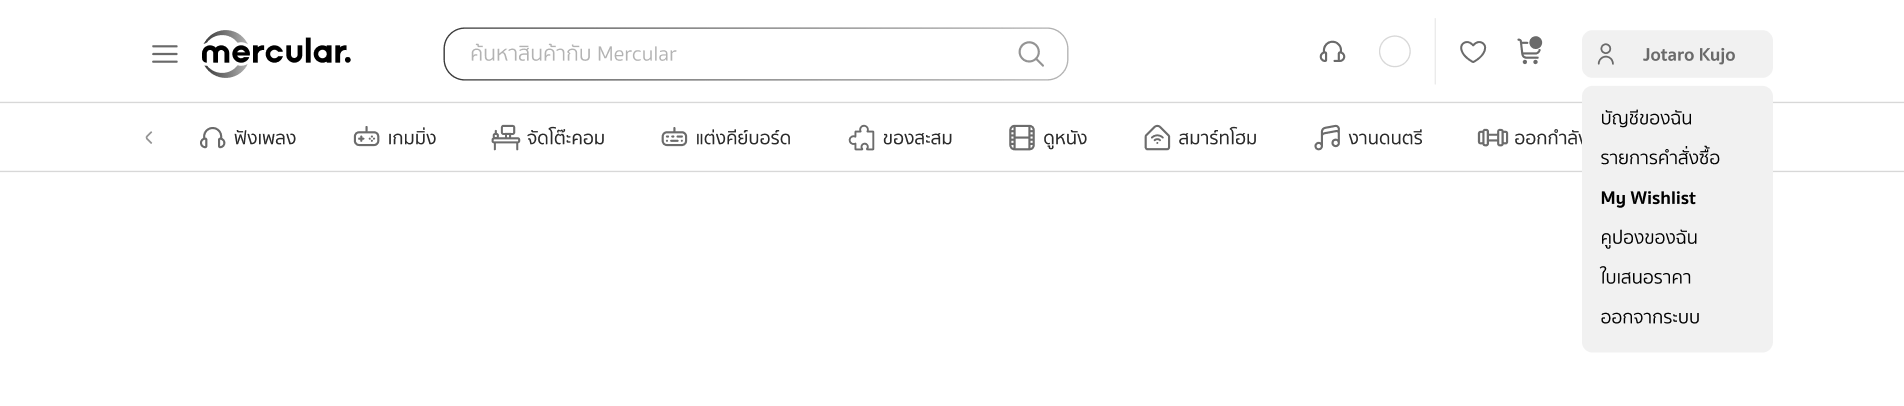
Task: Select the เกมมิ่ง gamepad category
Action: tap(395, 138)
